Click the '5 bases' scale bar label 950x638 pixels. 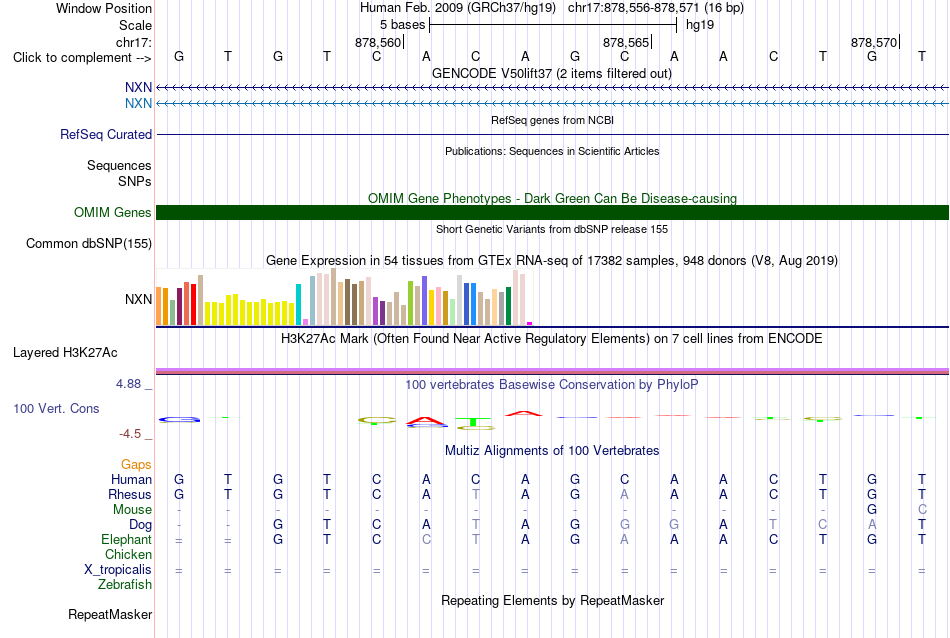pyautogui.click(x=402, y=25)
